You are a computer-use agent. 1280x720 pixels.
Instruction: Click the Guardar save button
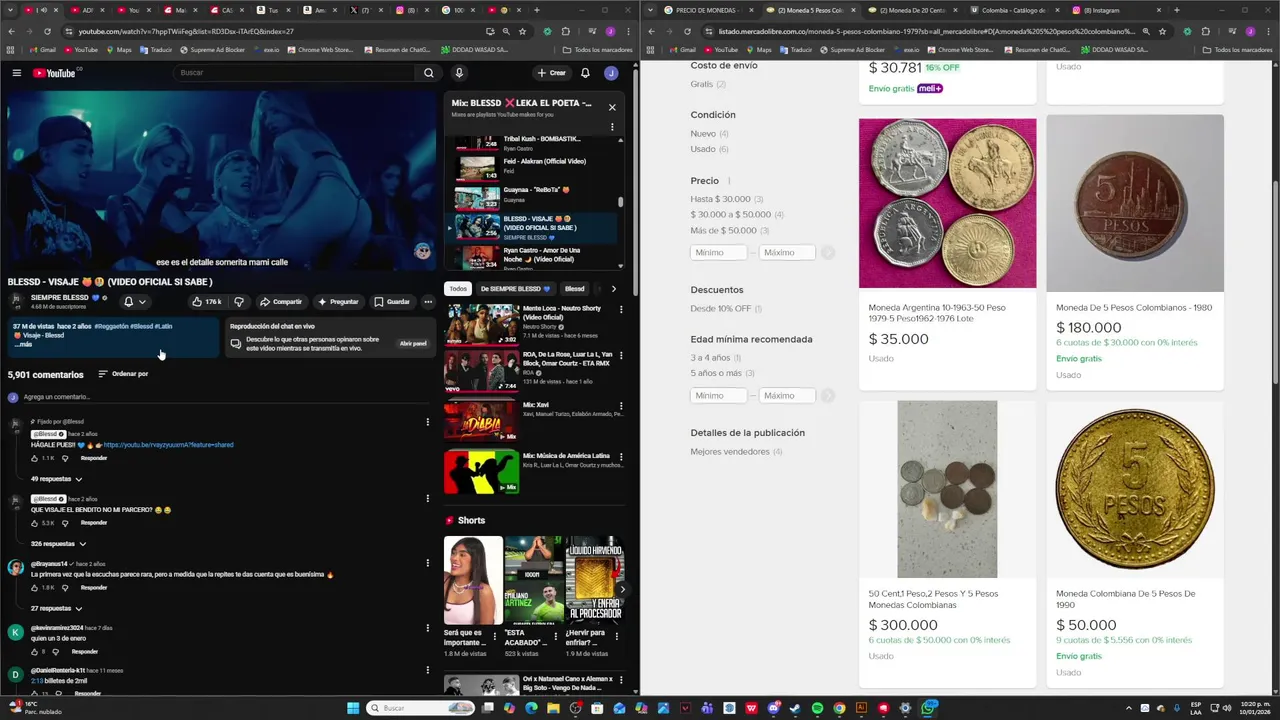[x=391, y=301]
